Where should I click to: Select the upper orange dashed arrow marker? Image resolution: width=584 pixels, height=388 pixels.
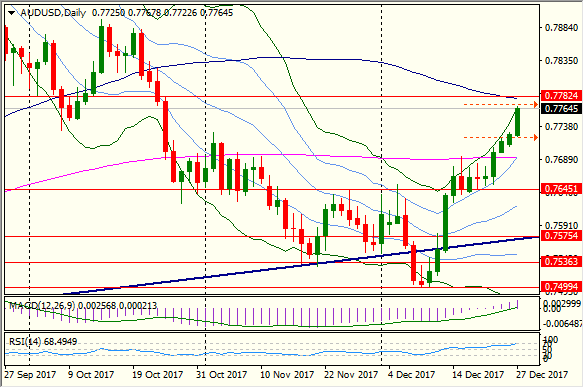tap(501, 104)
